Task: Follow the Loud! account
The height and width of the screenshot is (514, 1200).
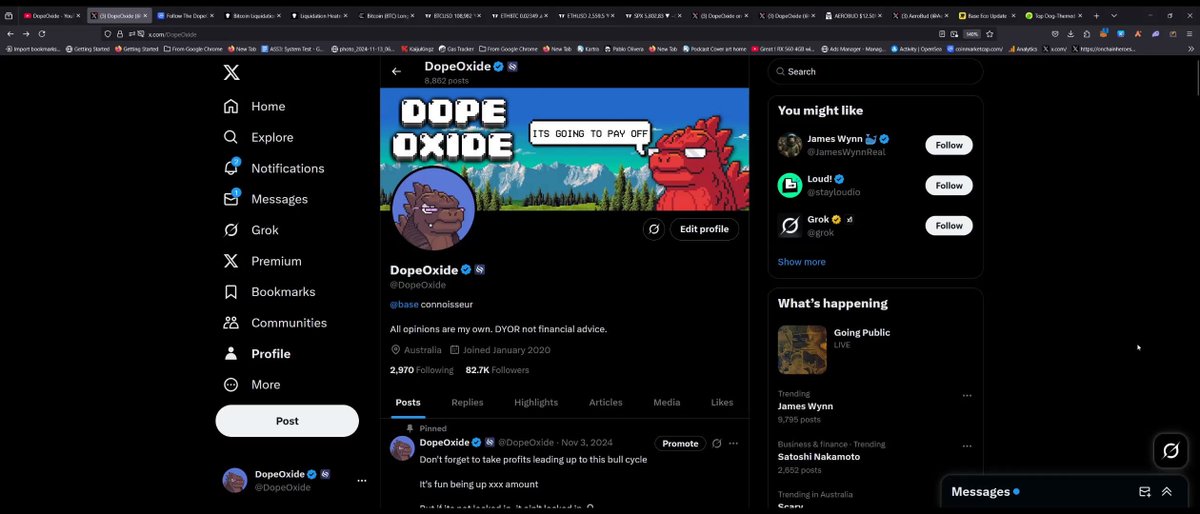Action: click(949, 185)
